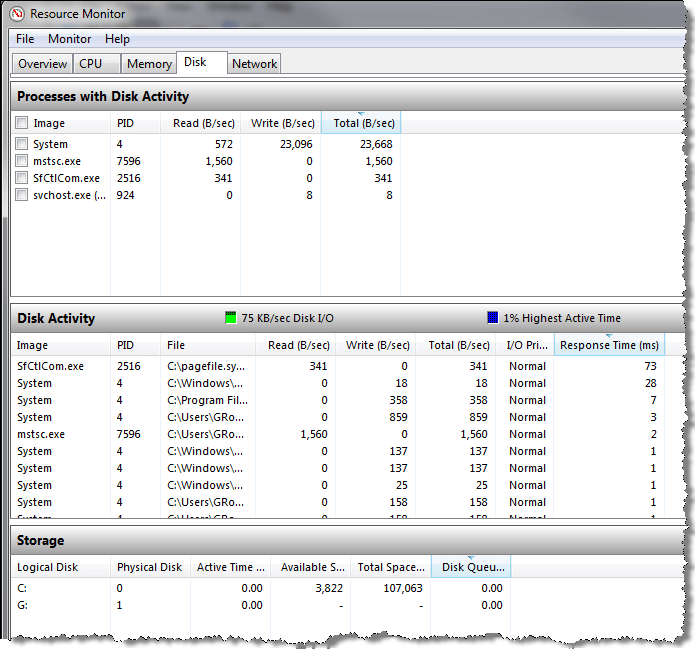Viewport: 695px width, 649px height.
Task: Select the SfCtlCom.exe C:\pagefile.sy... disk activity row
Action: 338,366
